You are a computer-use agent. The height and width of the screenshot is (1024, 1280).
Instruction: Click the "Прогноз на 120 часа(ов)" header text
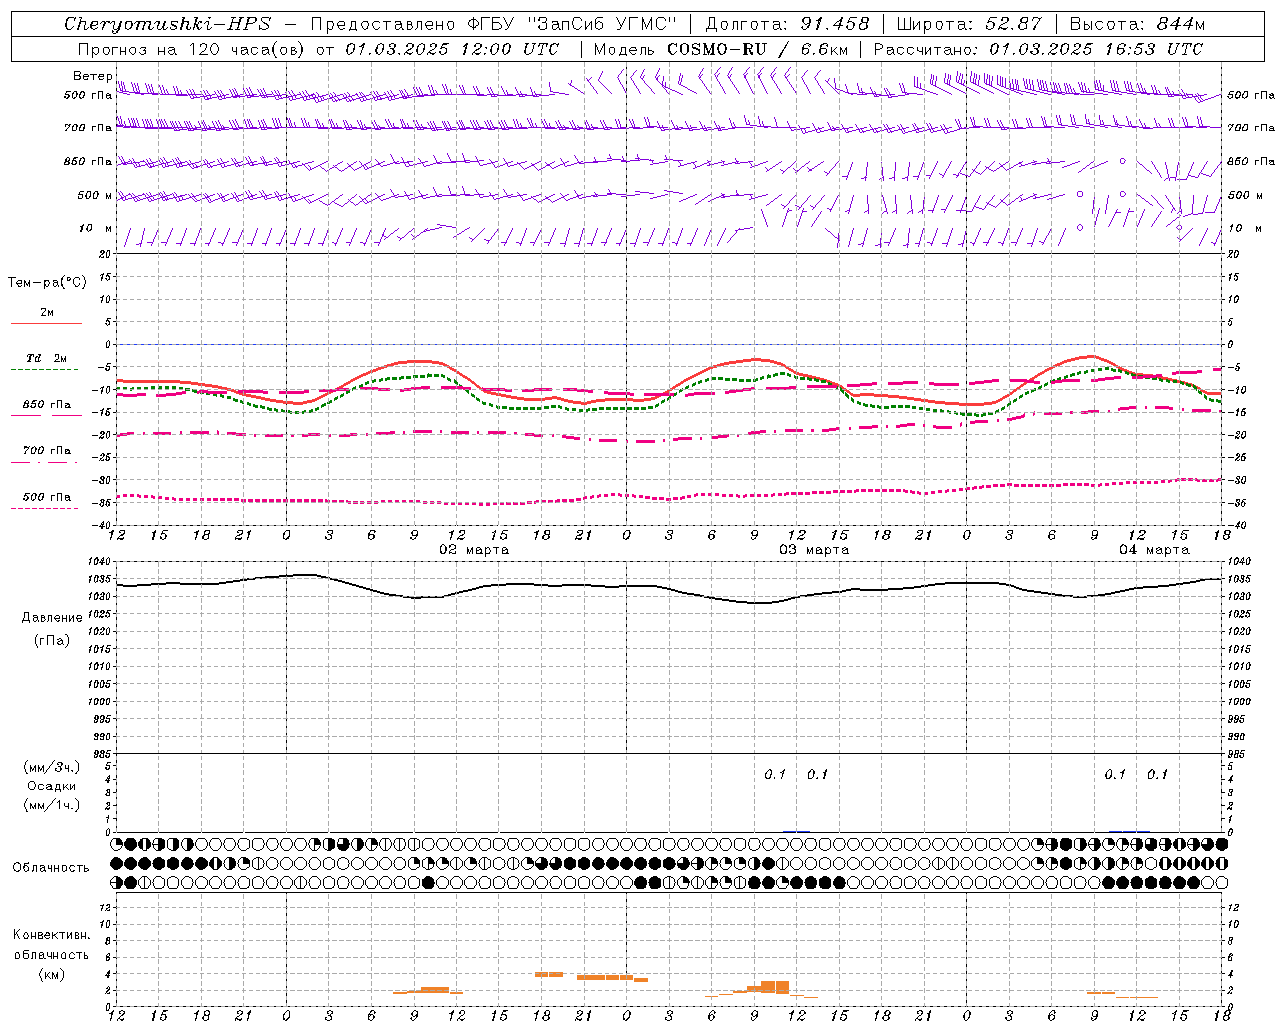click(x=191, y=49)
